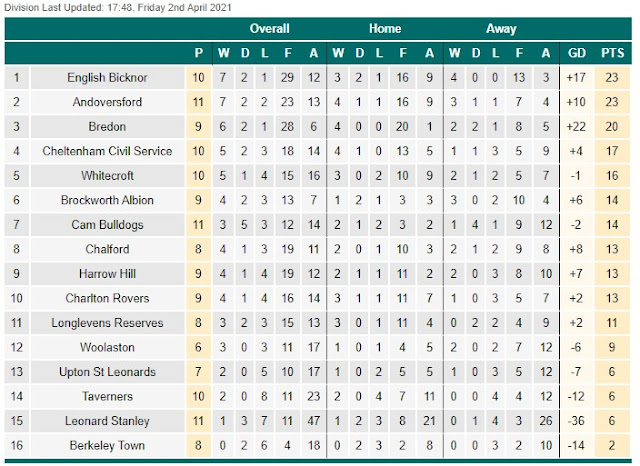Open Cheltenham Civil Service team page
The height and width of the screenshot is (466, 640).
pyautogui.click(x=107, y=151)
